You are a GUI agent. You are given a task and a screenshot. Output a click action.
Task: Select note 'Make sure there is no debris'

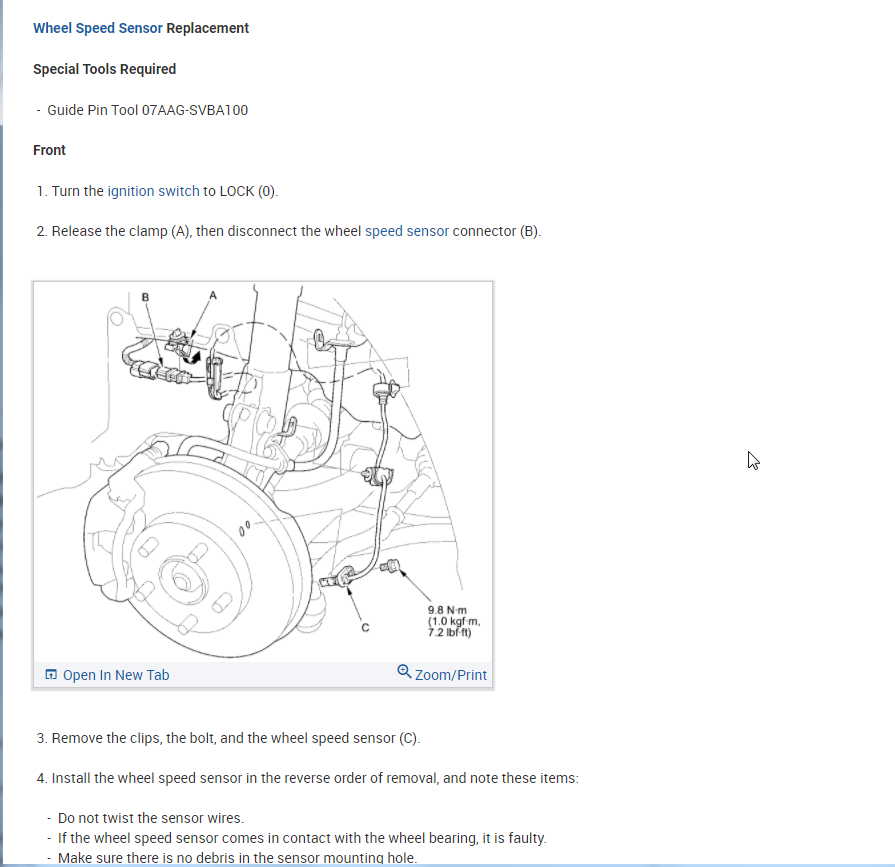[237, 857]
